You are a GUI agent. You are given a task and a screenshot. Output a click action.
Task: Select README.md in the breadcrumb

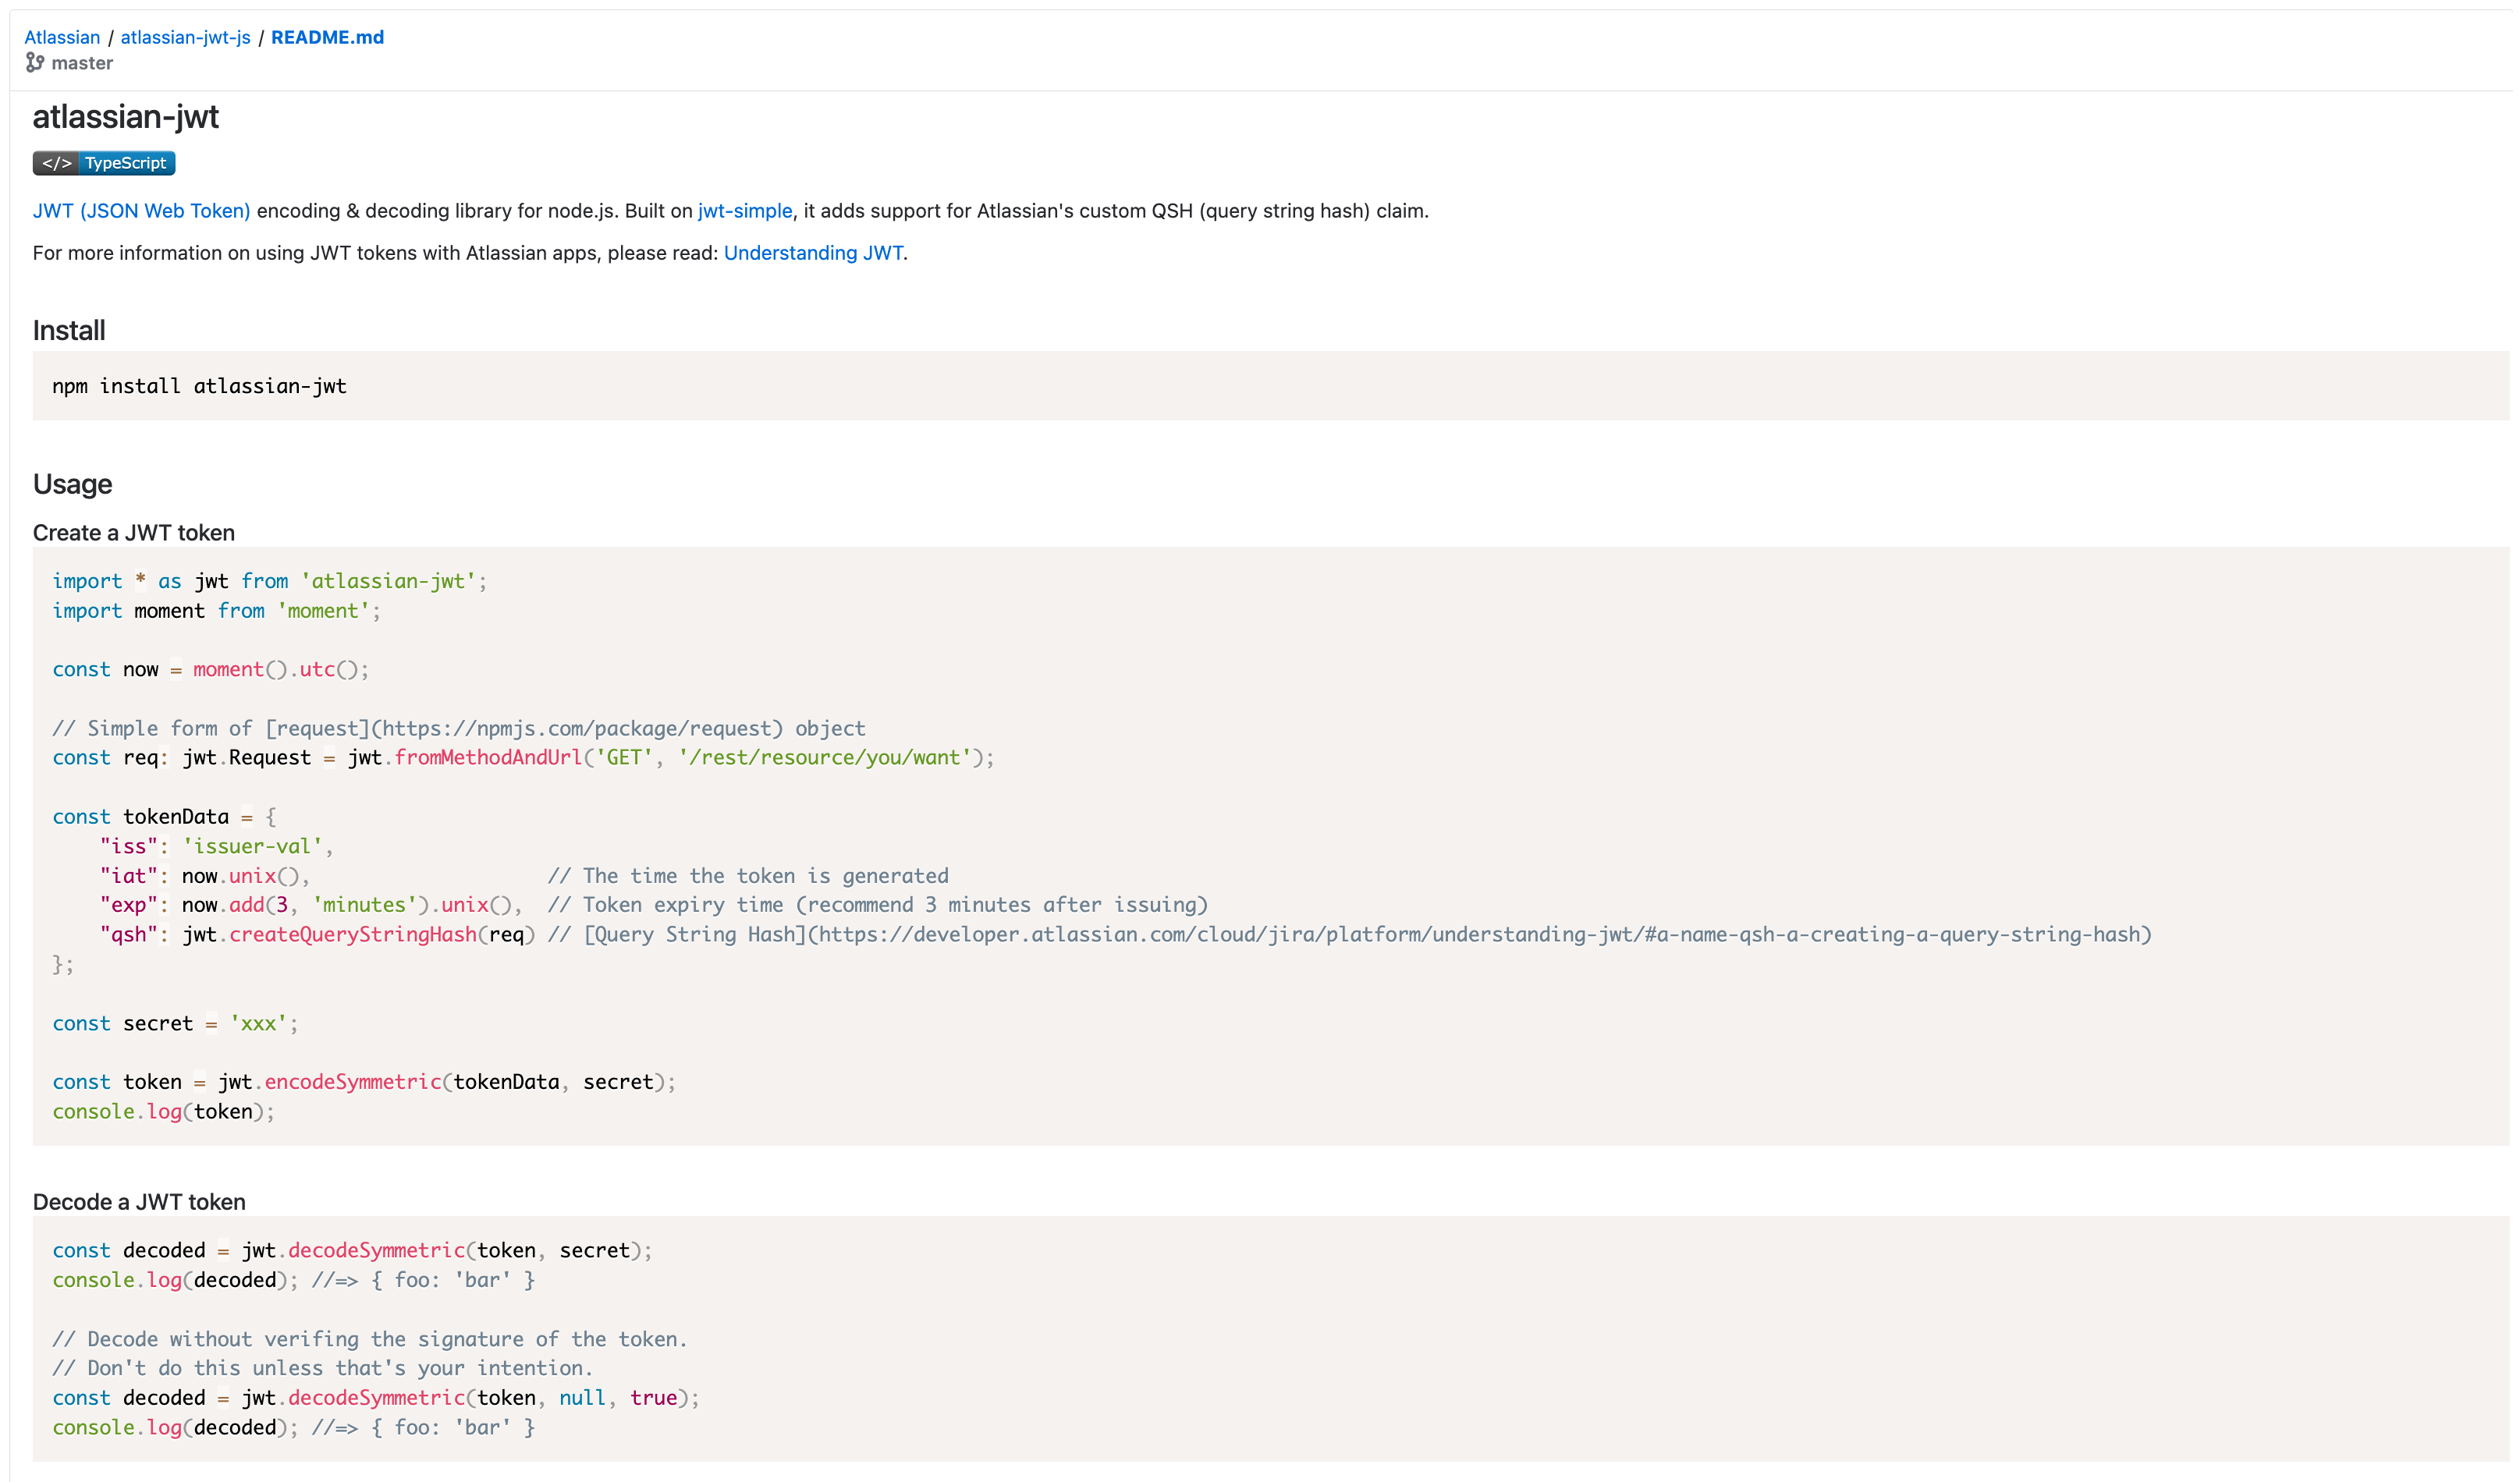[327, 37]
